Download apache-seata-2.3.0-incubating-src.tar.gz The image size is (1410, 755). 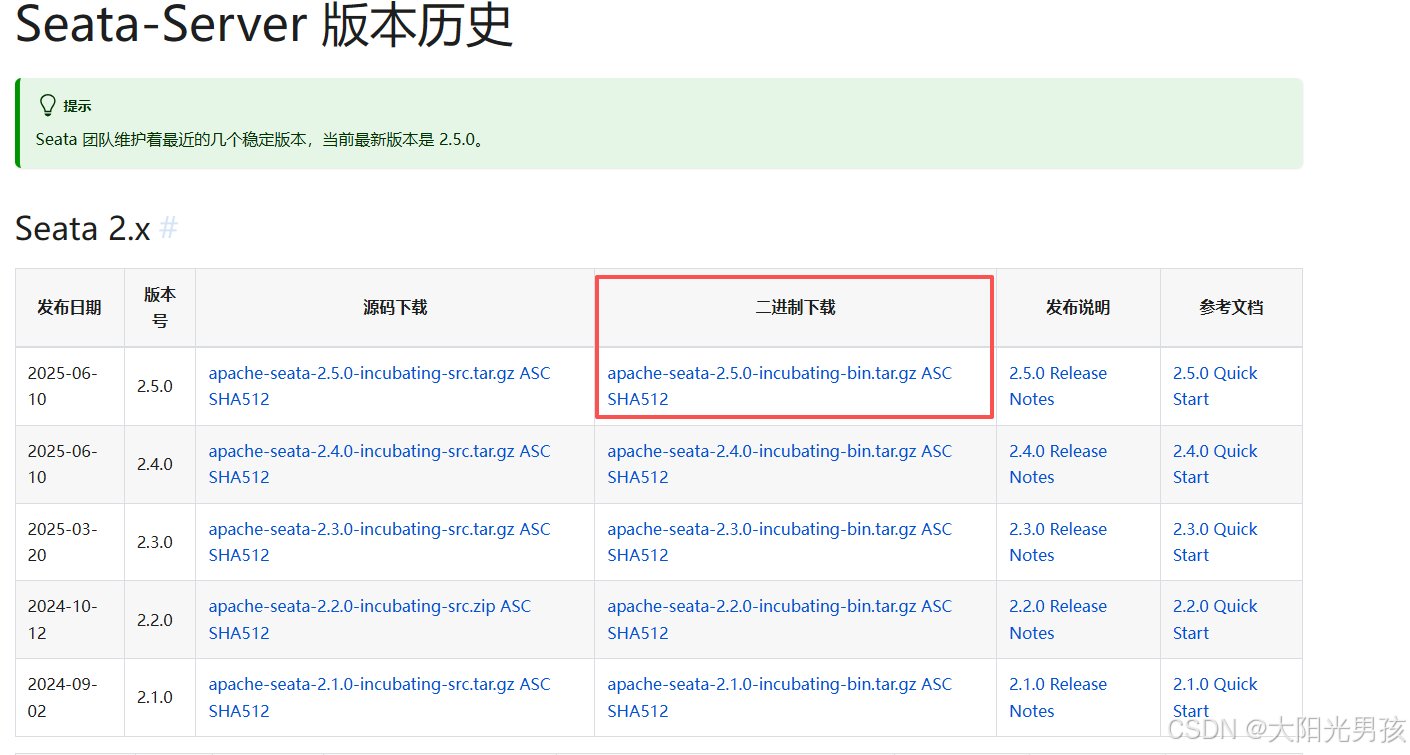point(361,529)
